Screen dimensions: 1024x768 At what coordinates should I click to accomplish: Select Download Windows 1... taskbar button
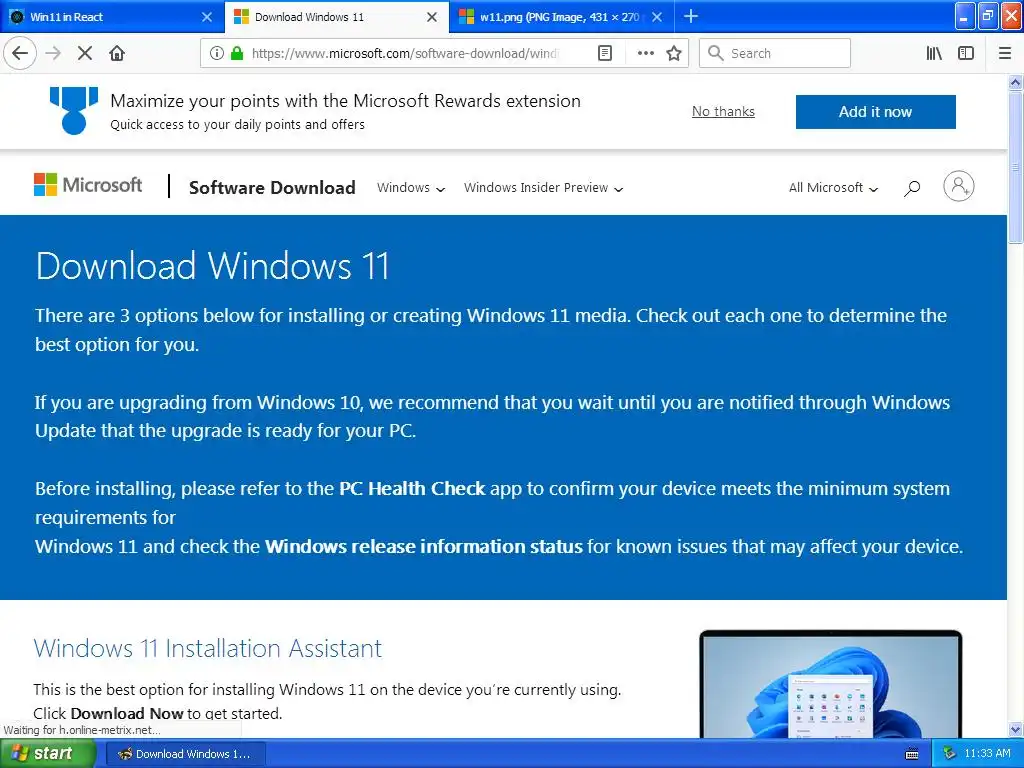(x=185, y=754)
